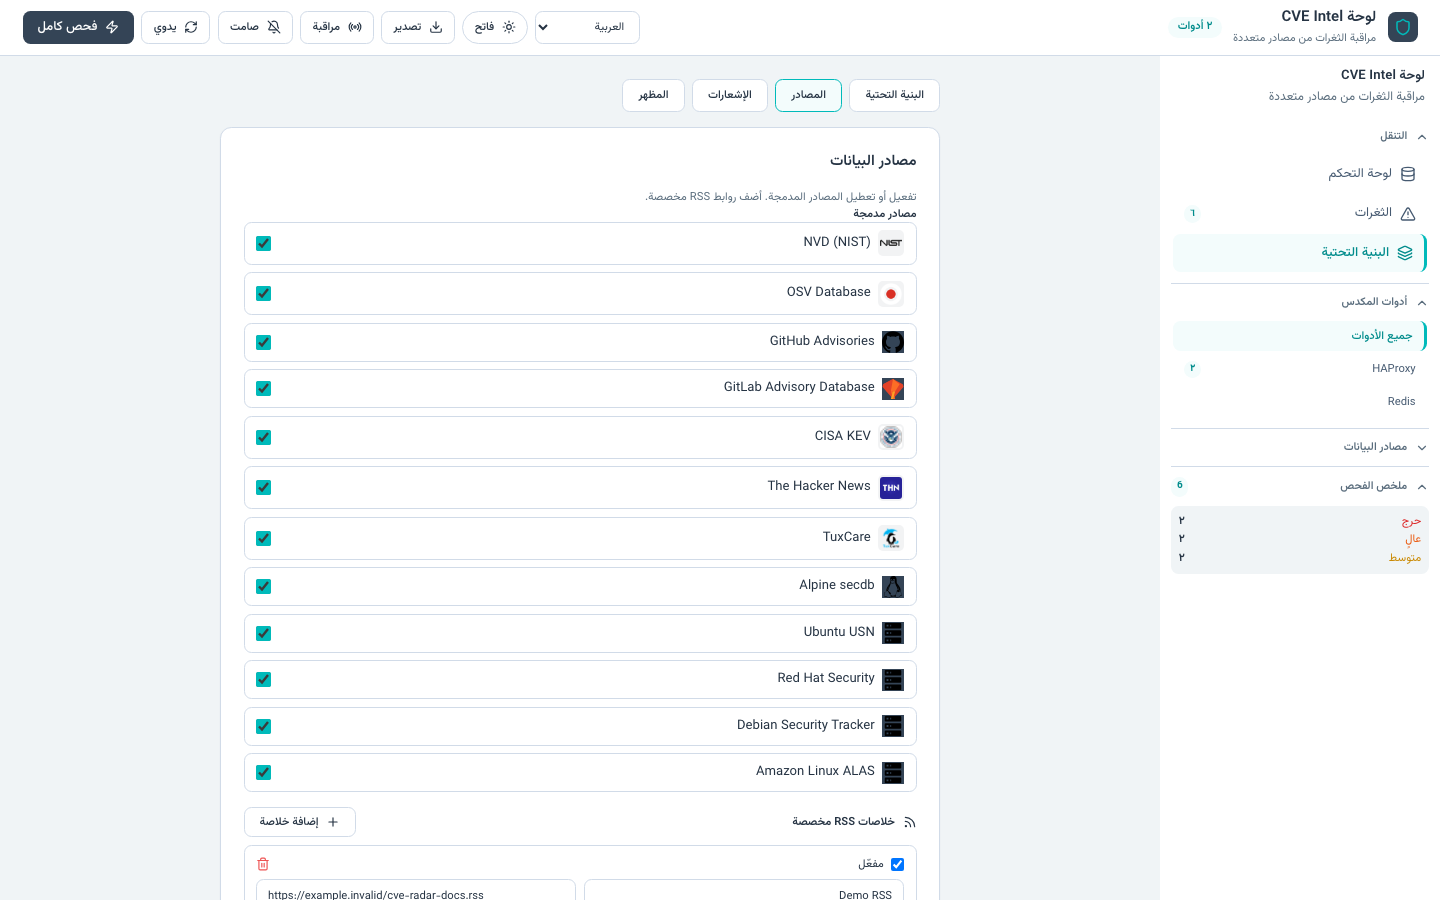Expand the مصادر البيانات sidebar section

(x=1300, y=447)
